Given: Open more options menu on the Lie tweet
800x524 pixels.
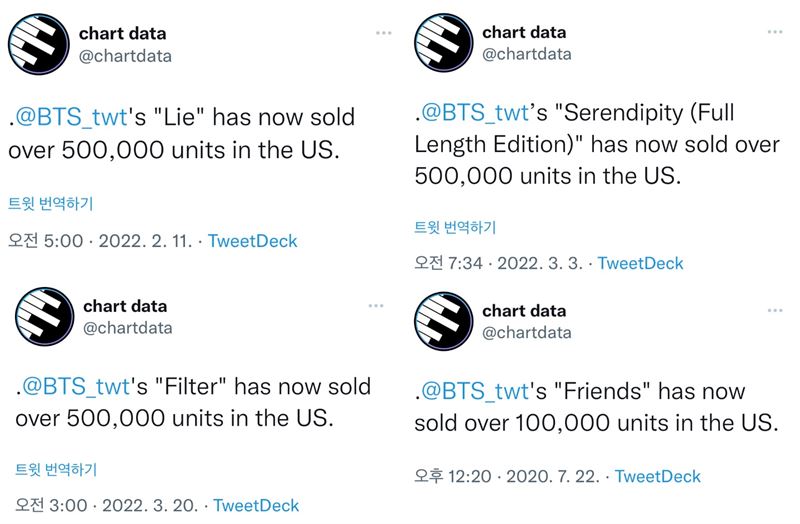Looking at the screenshot, I should pyautogui.click(x=384, y=33).
